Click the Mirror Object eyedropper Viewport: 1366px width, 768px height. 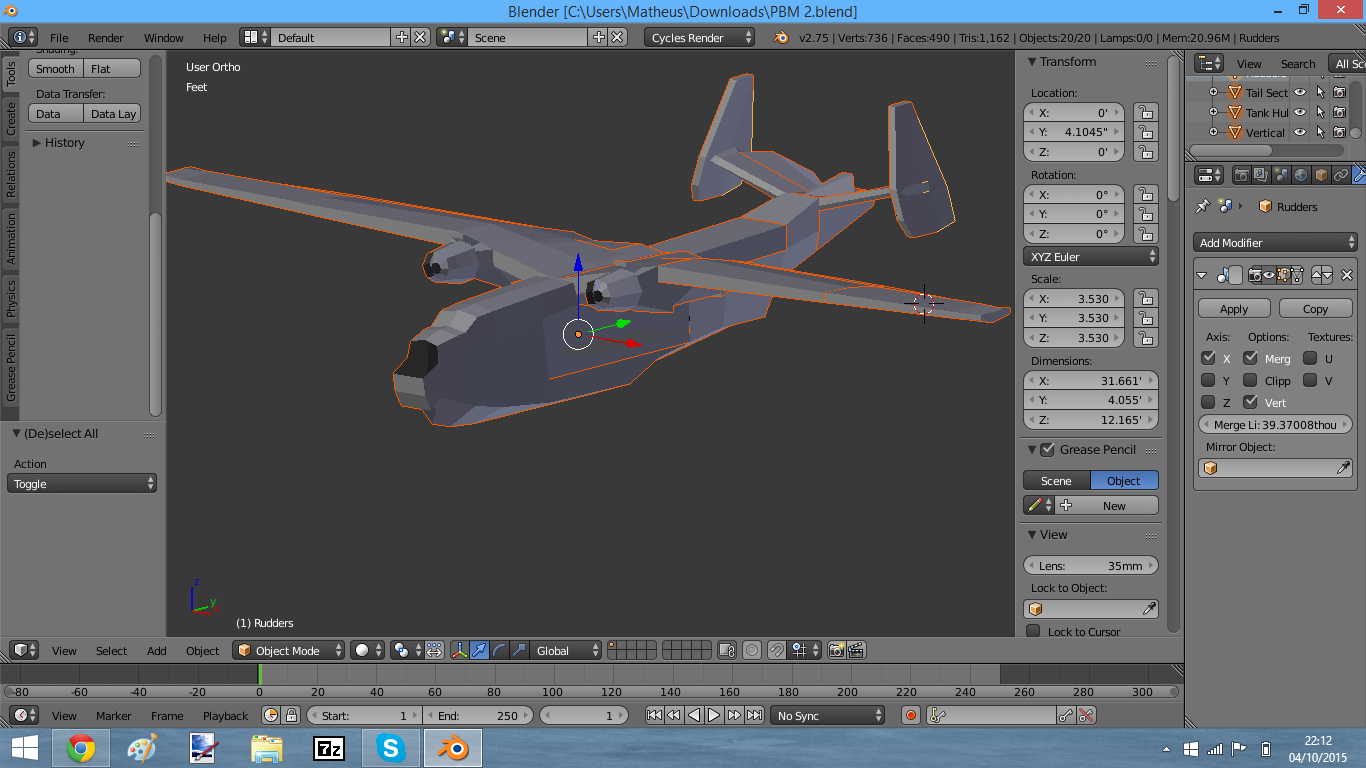pyautogui.click(x=1344, y=468)
